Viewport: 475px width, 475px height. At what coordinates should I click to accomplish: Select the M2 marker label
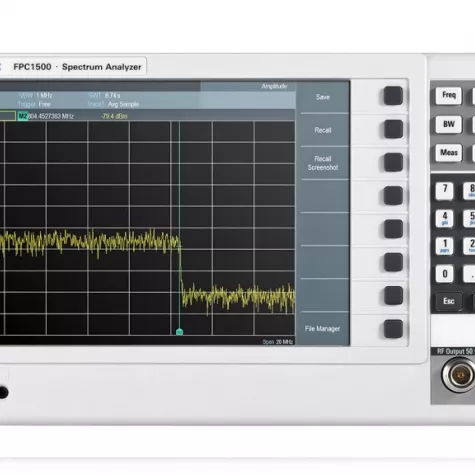[x=23, y=116]
